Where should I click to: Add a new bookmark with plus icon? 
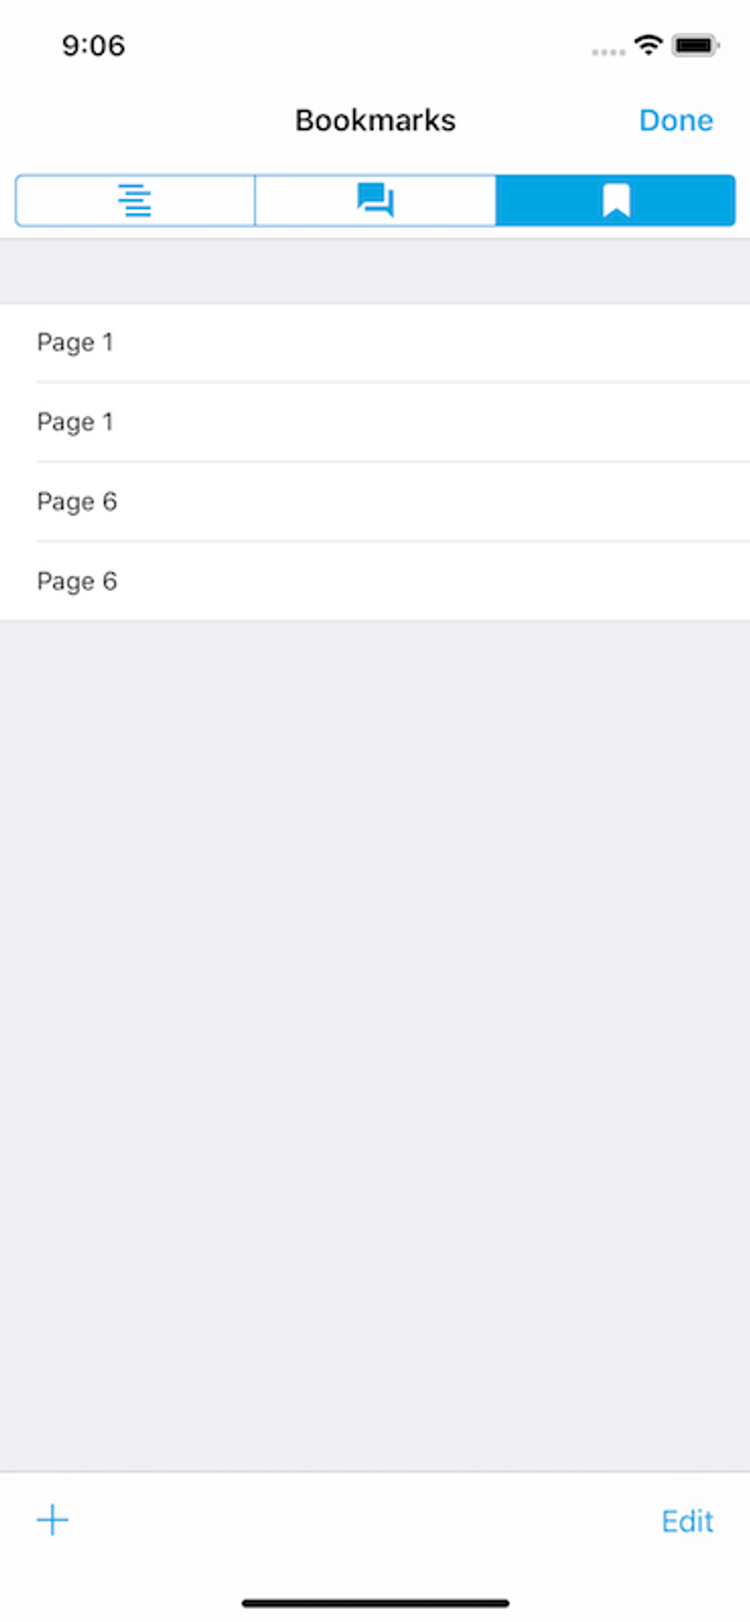53,1520
